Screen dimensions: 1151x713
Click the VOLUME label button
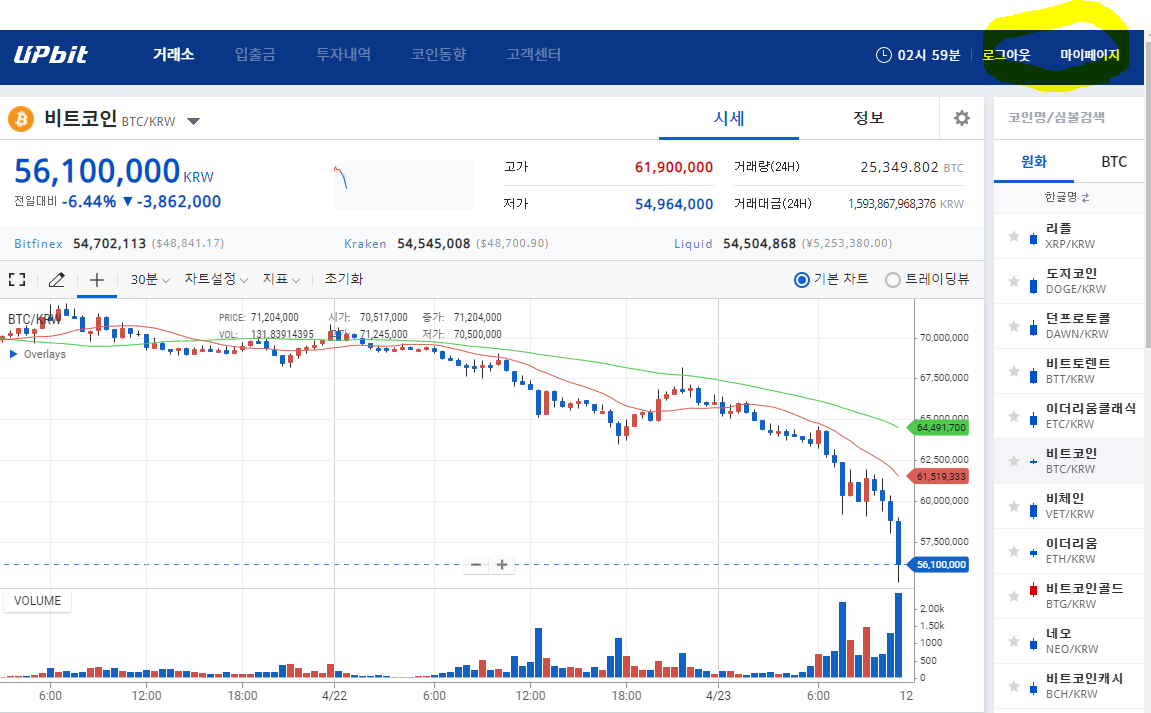point(37,601)
